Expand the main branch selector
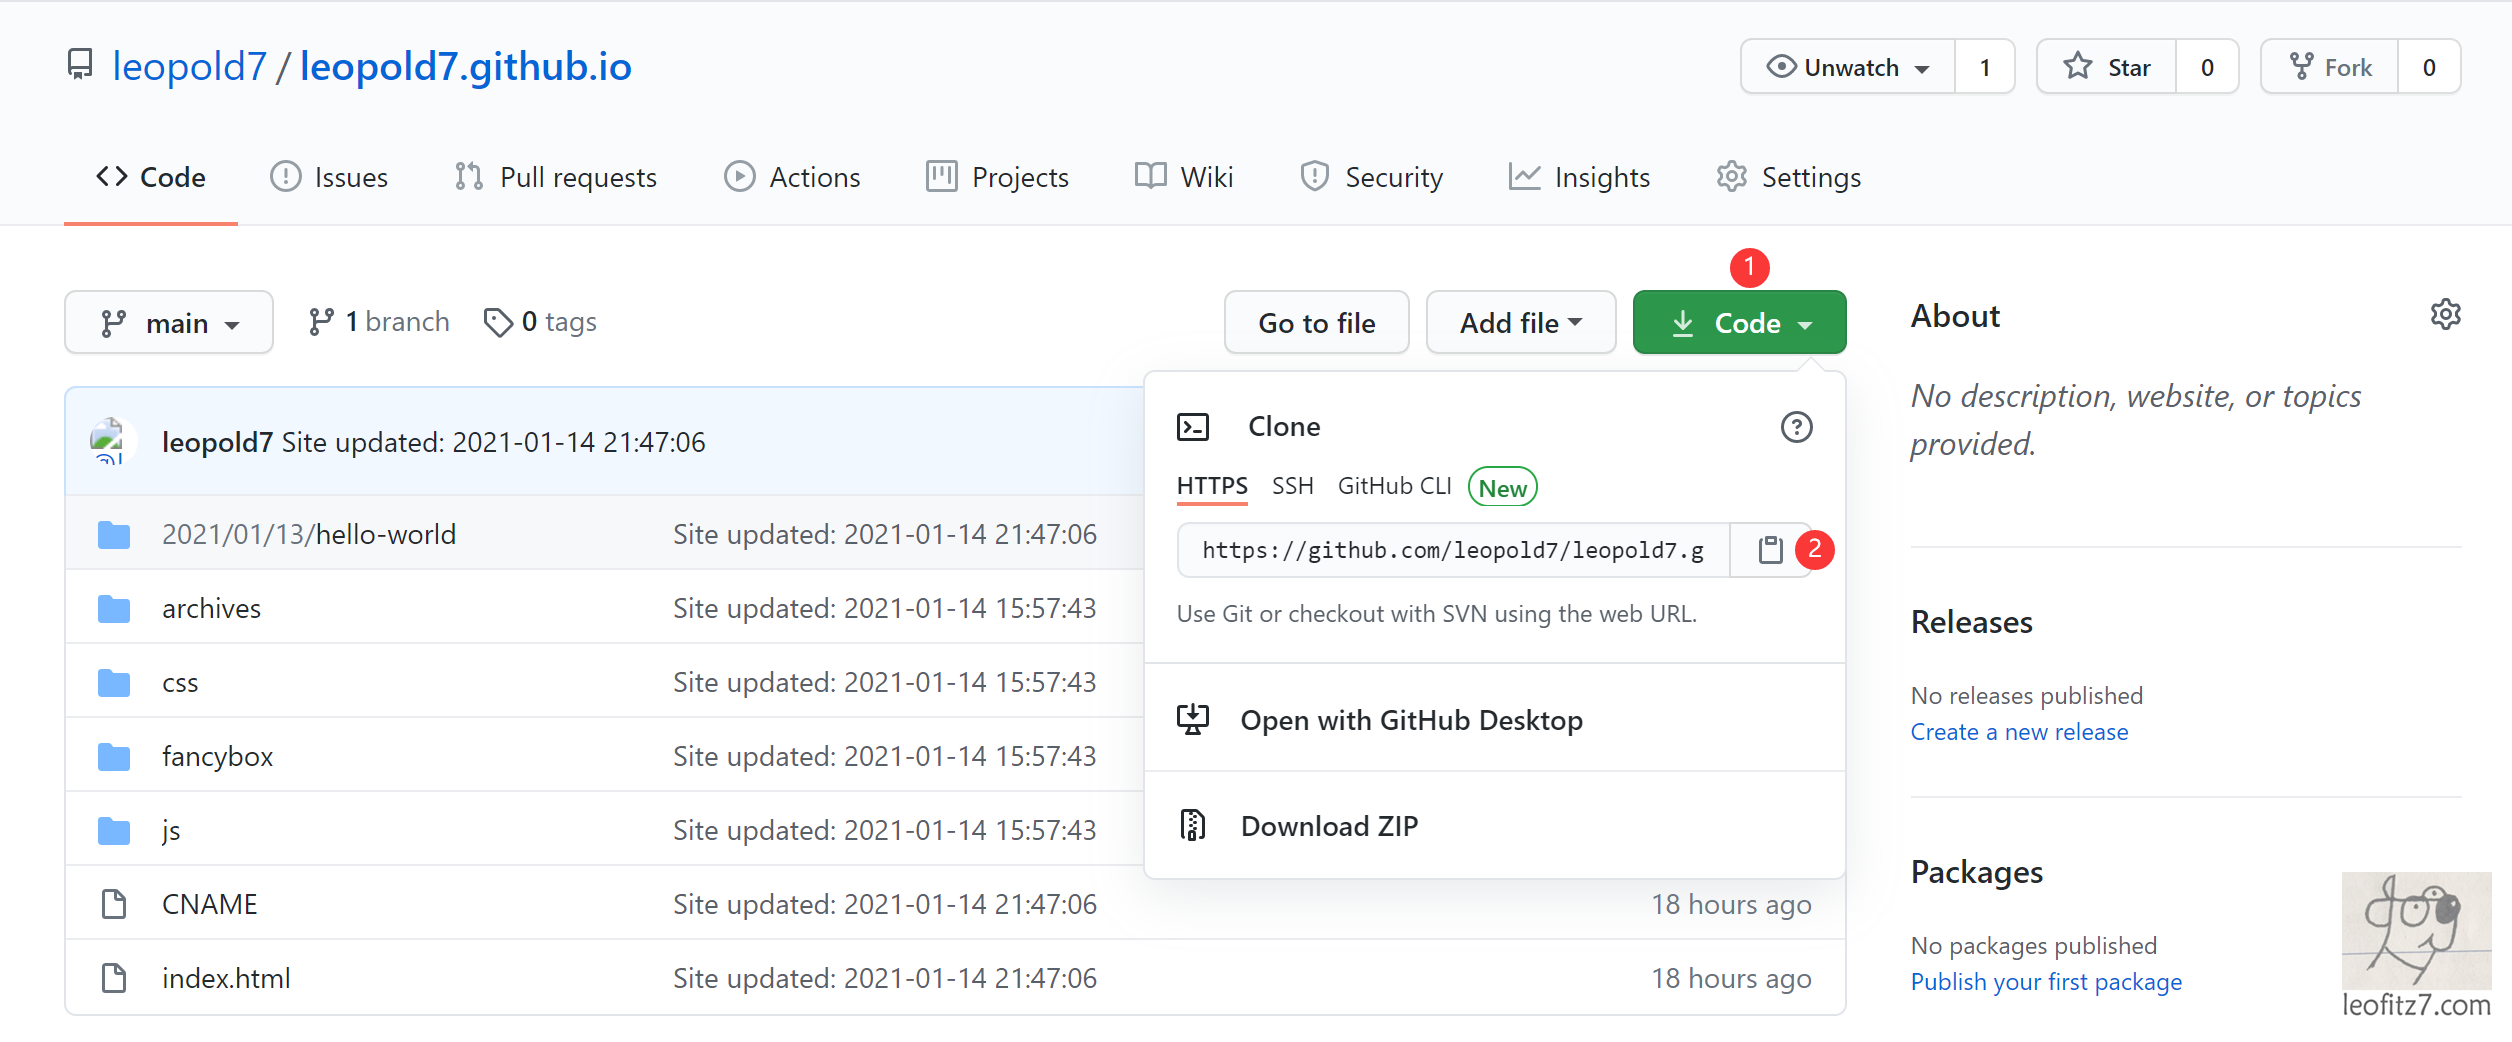The width and height of the screenshot is (2512, 1042). point(169,323)
